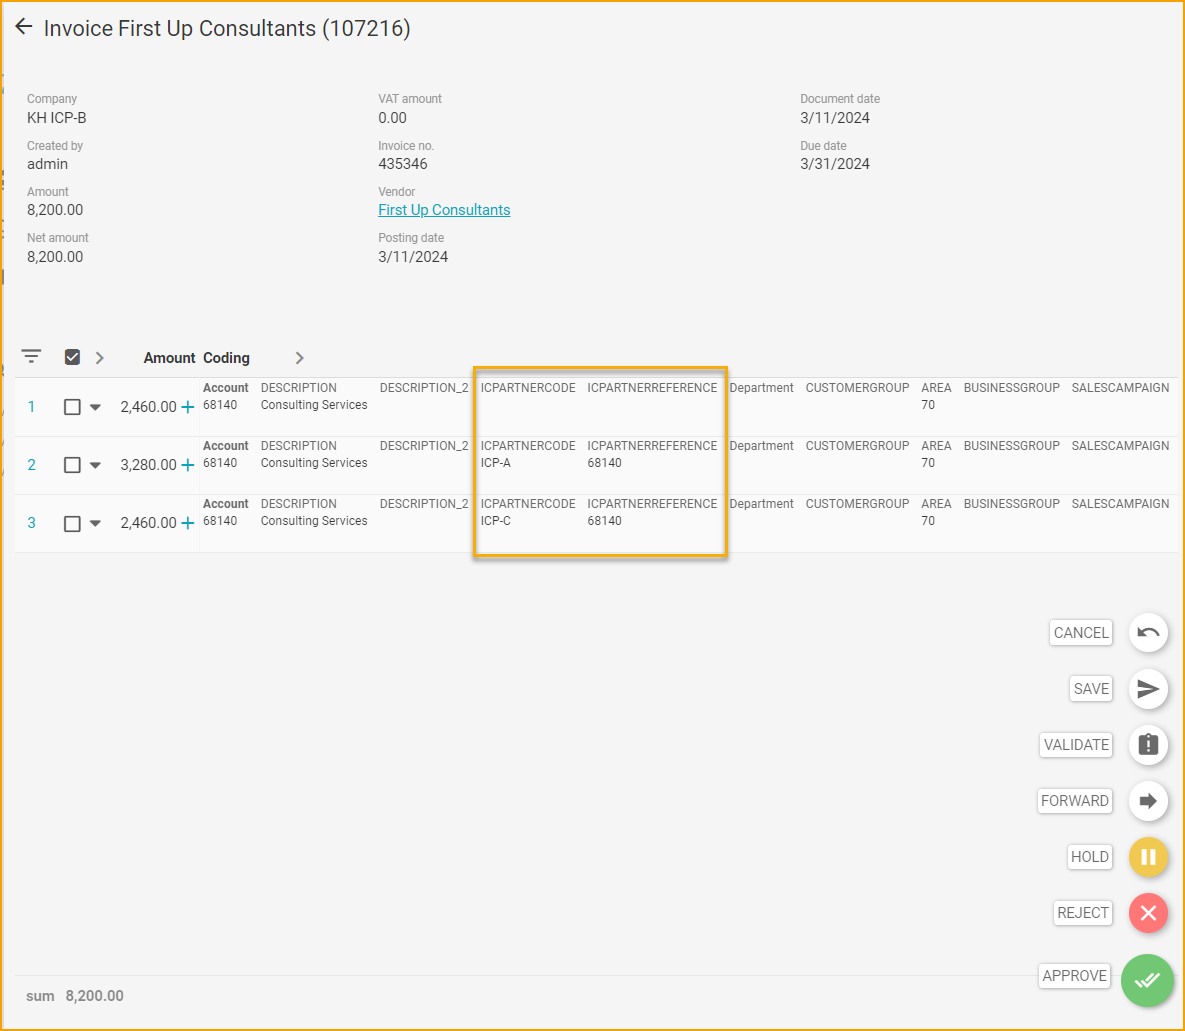The height and width of the screenshot is (1031, 1185).
Task: Expand the chevron beside the Coding header
Action: tap(298, 356)
